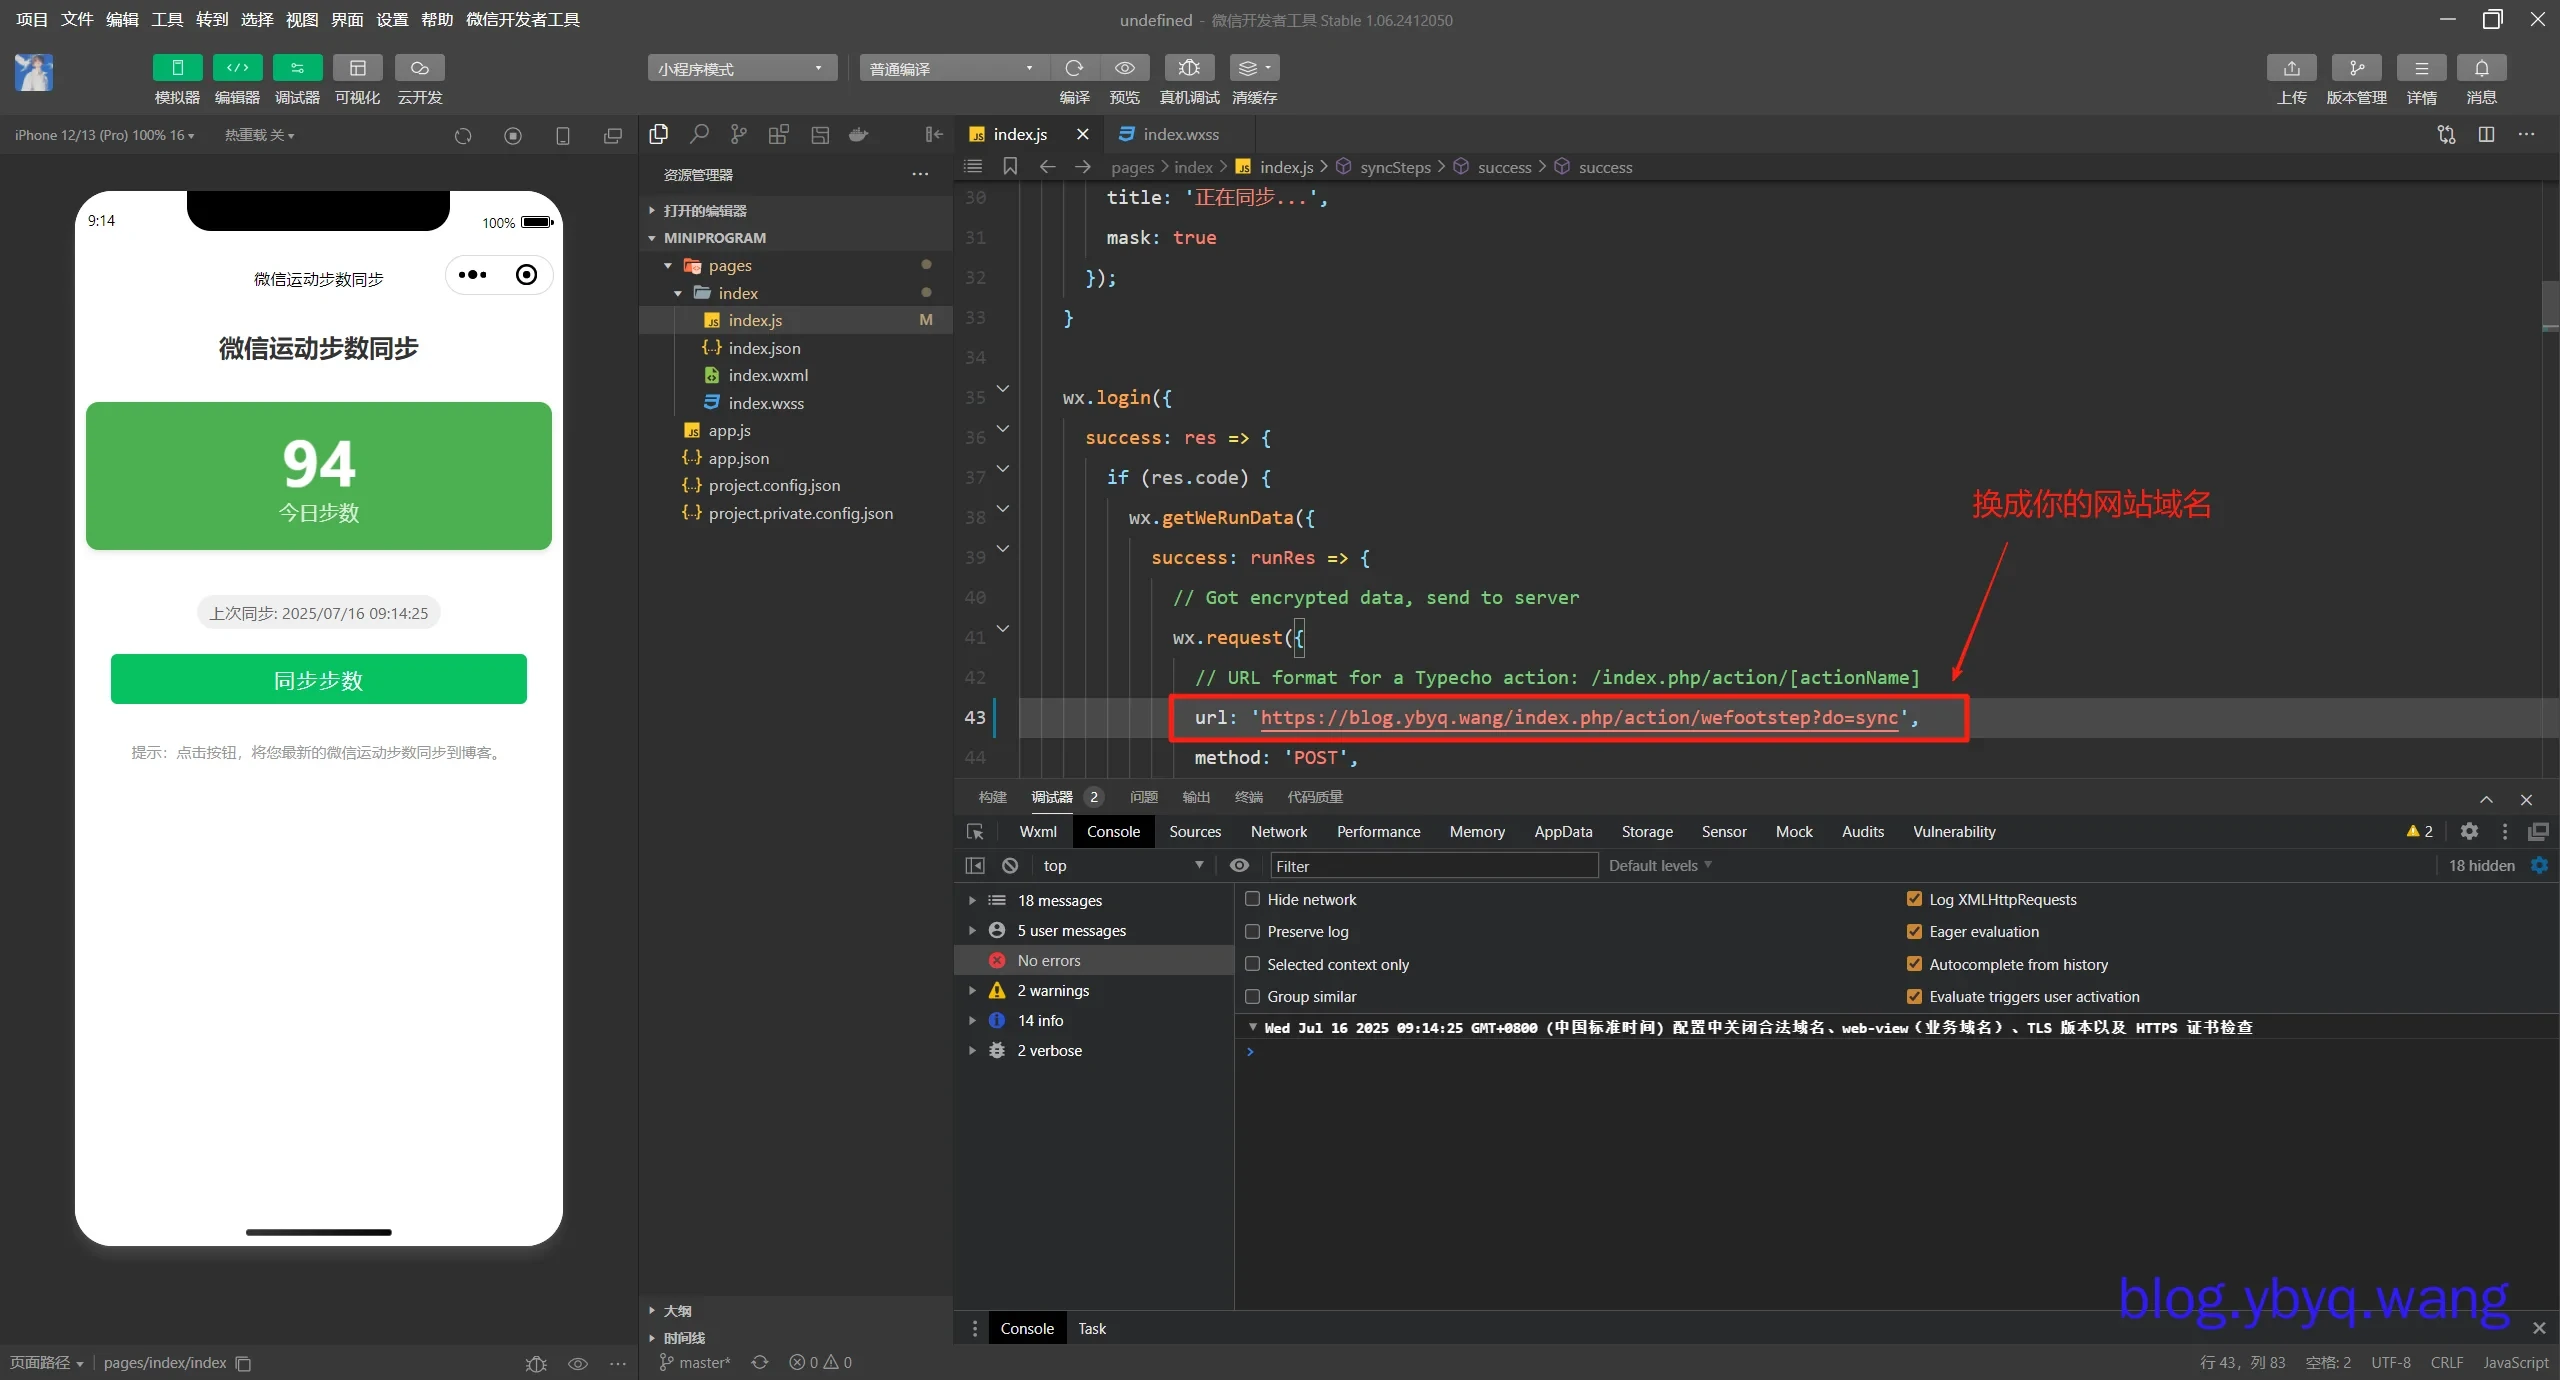Enable Selected context only checkbox
This screenshot has height=1380, width=2560.
(1252, 964)
